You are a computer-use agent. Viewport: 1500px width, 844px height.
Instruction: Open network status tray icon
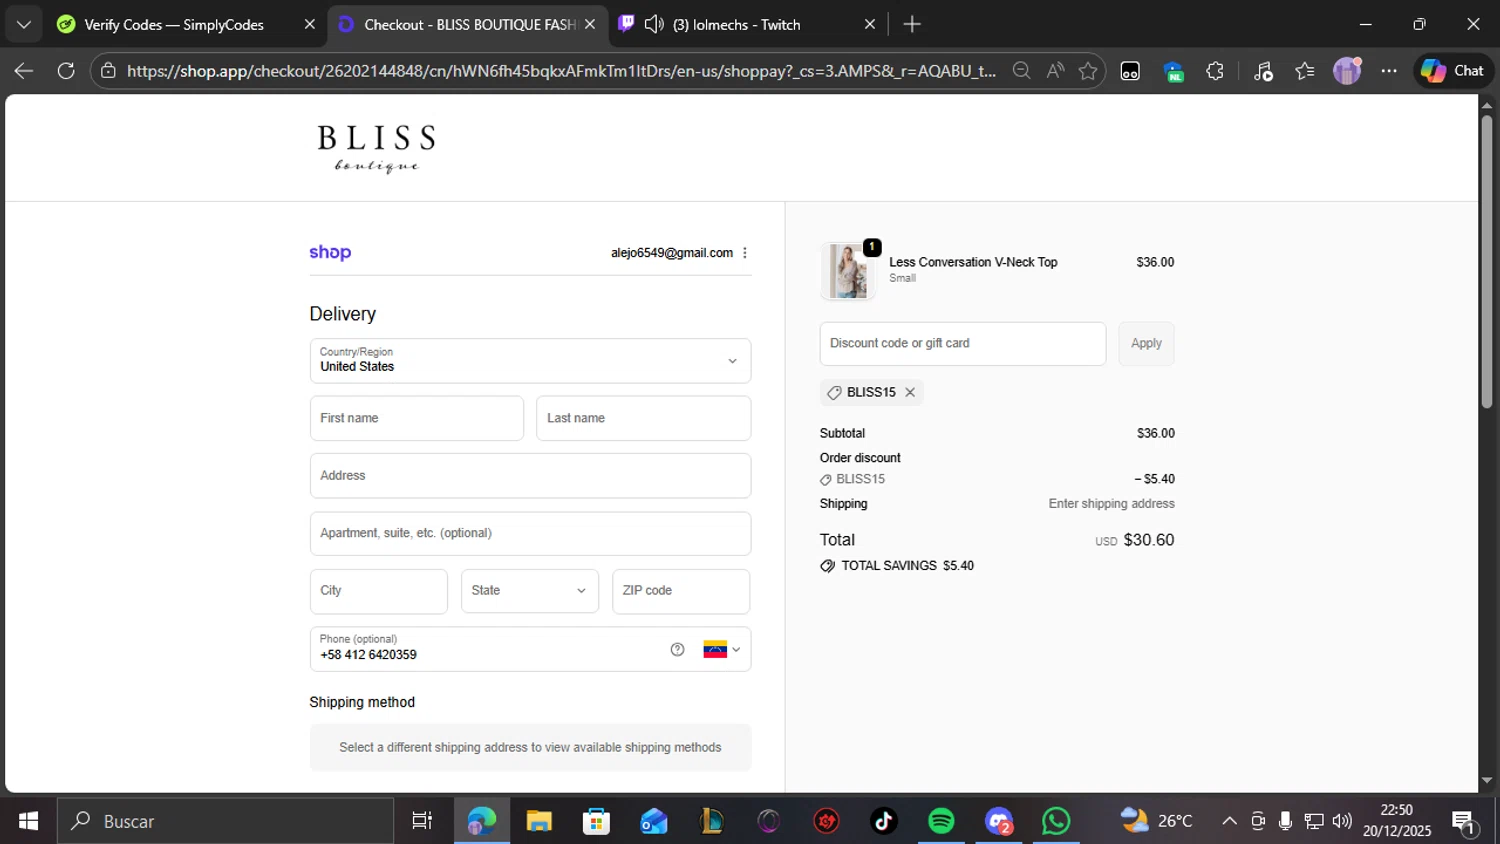tap(1314, 821)
